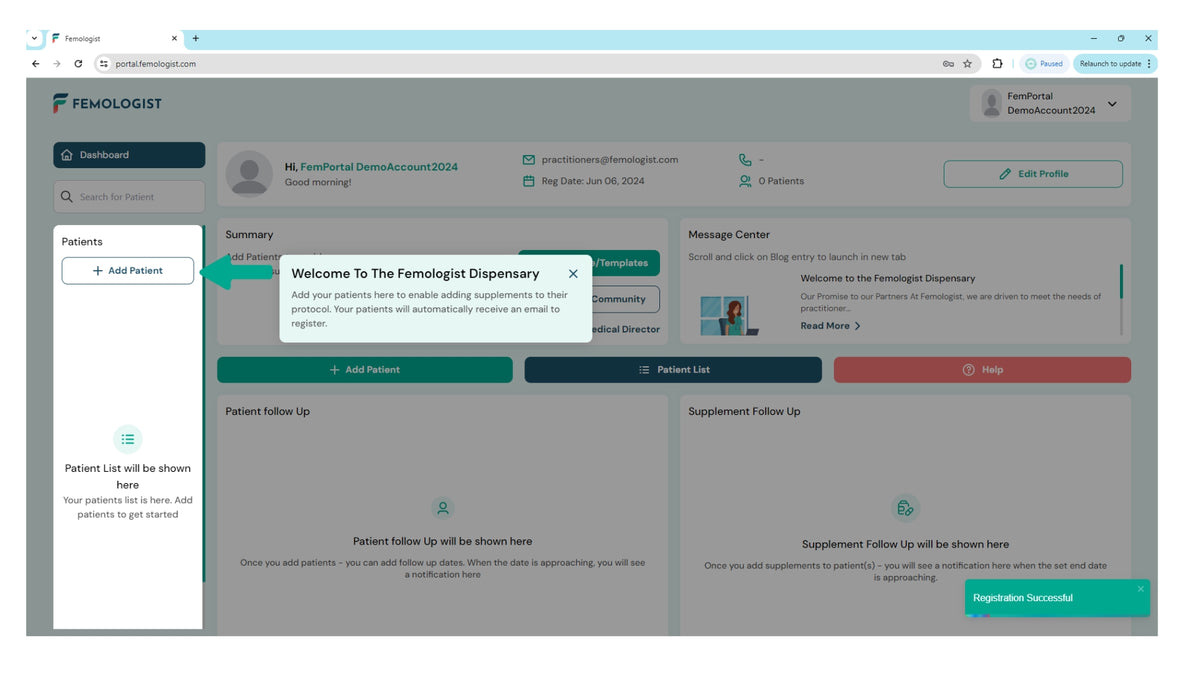Click the Edit Profile button

coord(1033,174)
